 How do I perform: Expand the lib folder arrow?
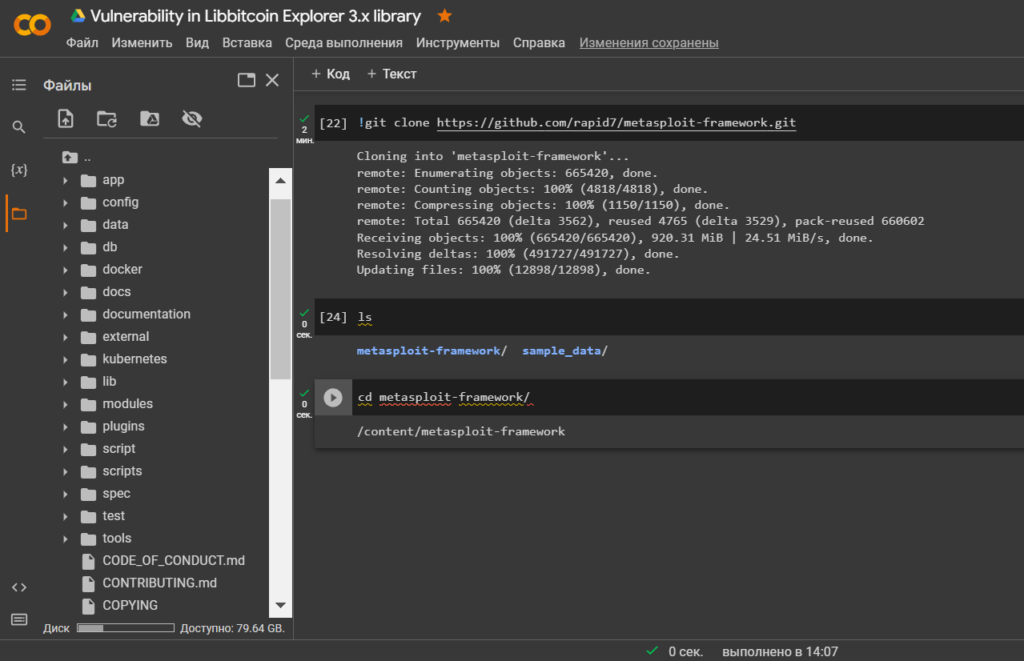(65, 382)
